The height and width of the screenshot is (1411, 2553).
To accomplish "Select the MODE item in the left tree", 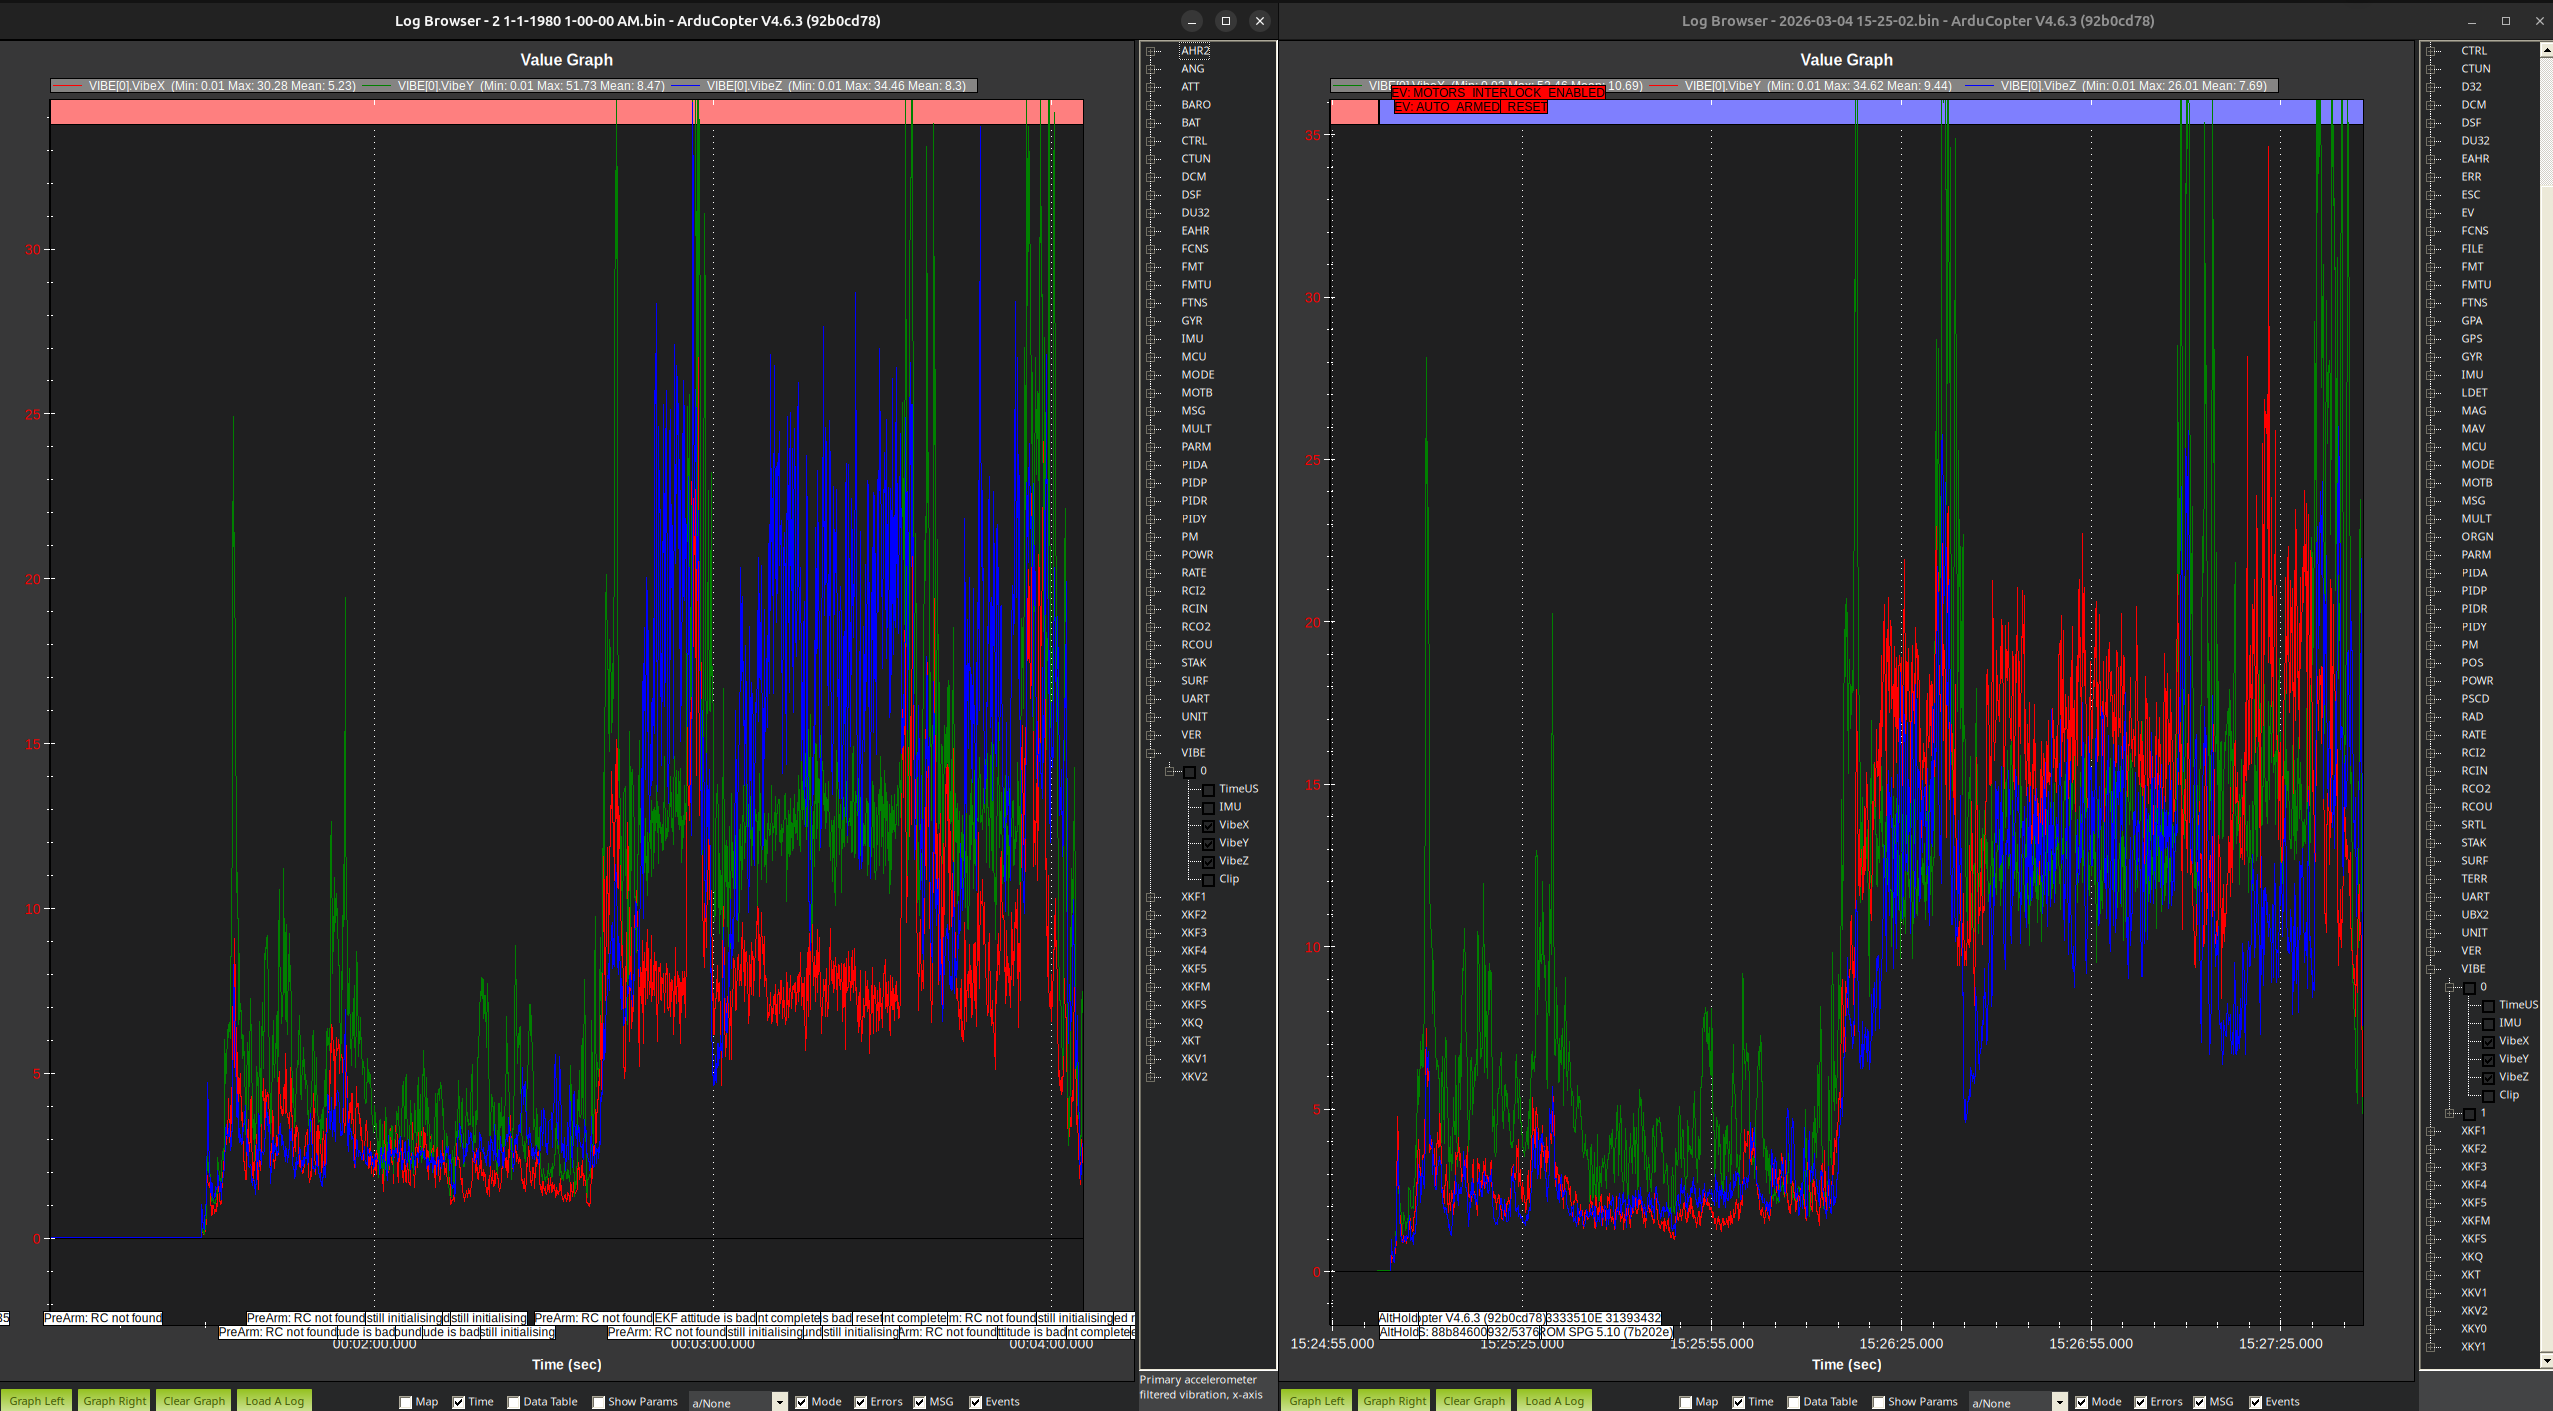I will 1197,375.
